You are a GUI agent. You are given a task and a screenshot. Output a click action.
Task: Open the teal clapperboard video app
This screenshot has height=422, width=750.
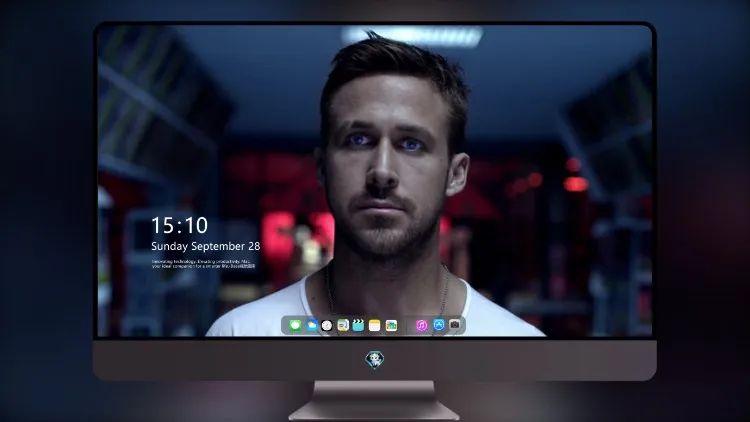358,325
